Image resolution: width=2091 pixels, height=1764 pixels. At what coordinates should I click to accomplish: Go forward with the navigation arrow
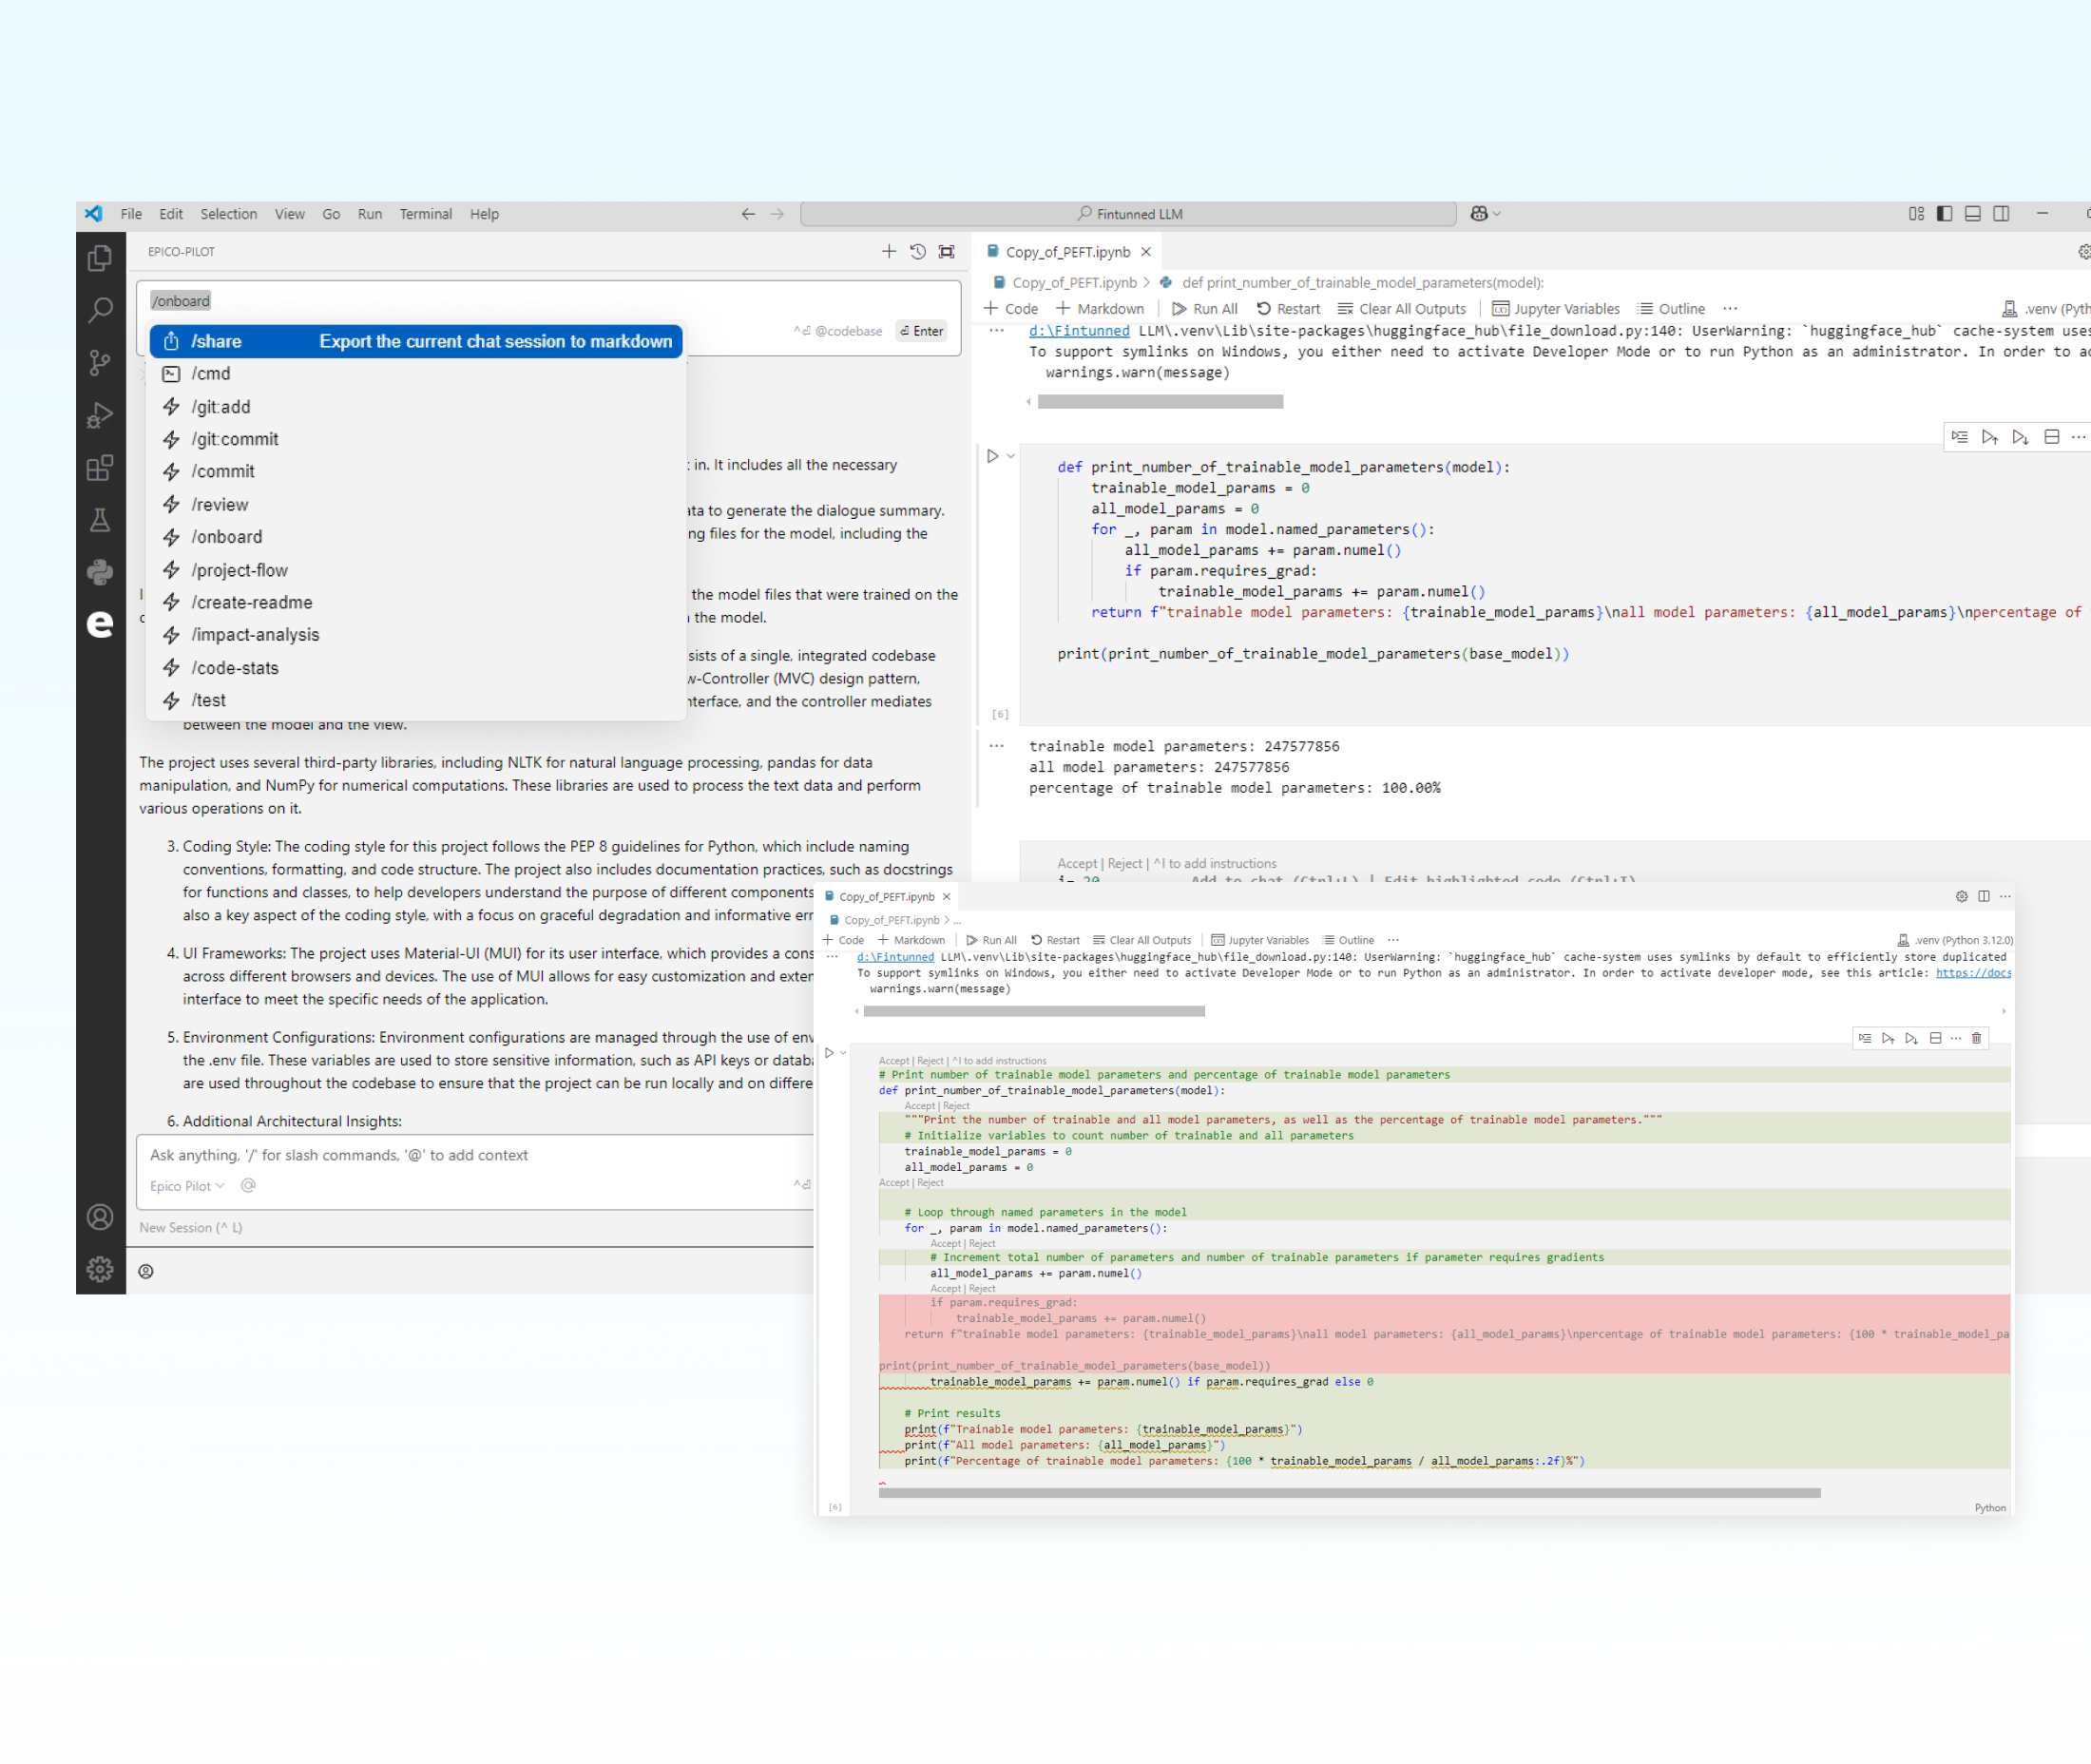point(777,214)
